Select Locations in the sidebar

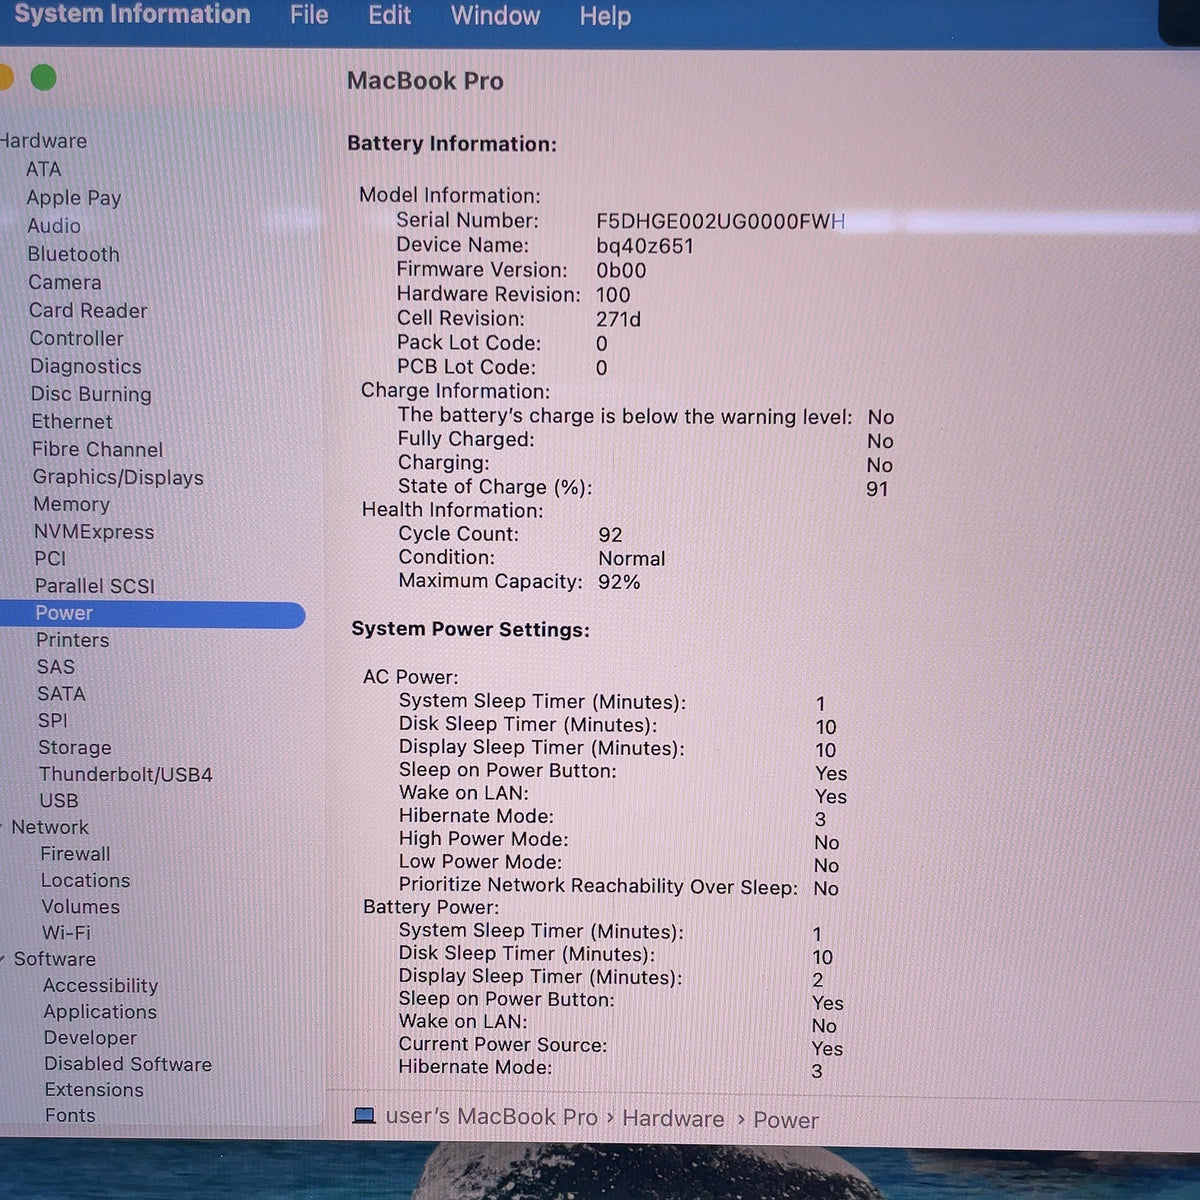pos(86,880)
